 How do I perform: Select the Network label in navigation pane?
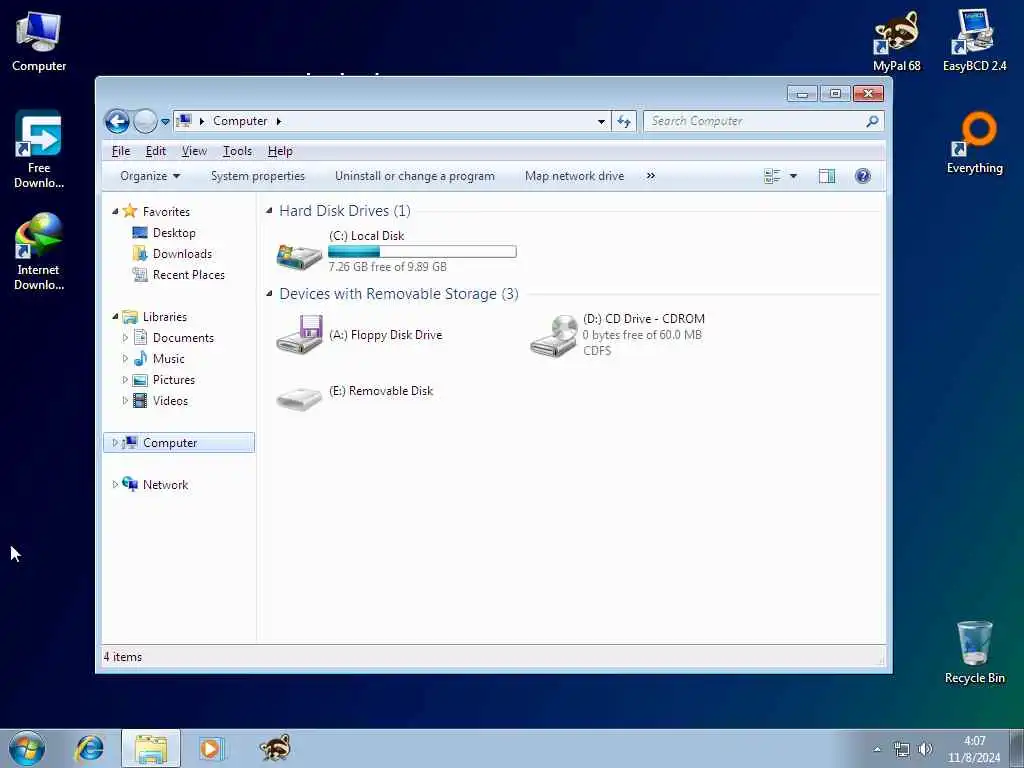click(165, 485)
